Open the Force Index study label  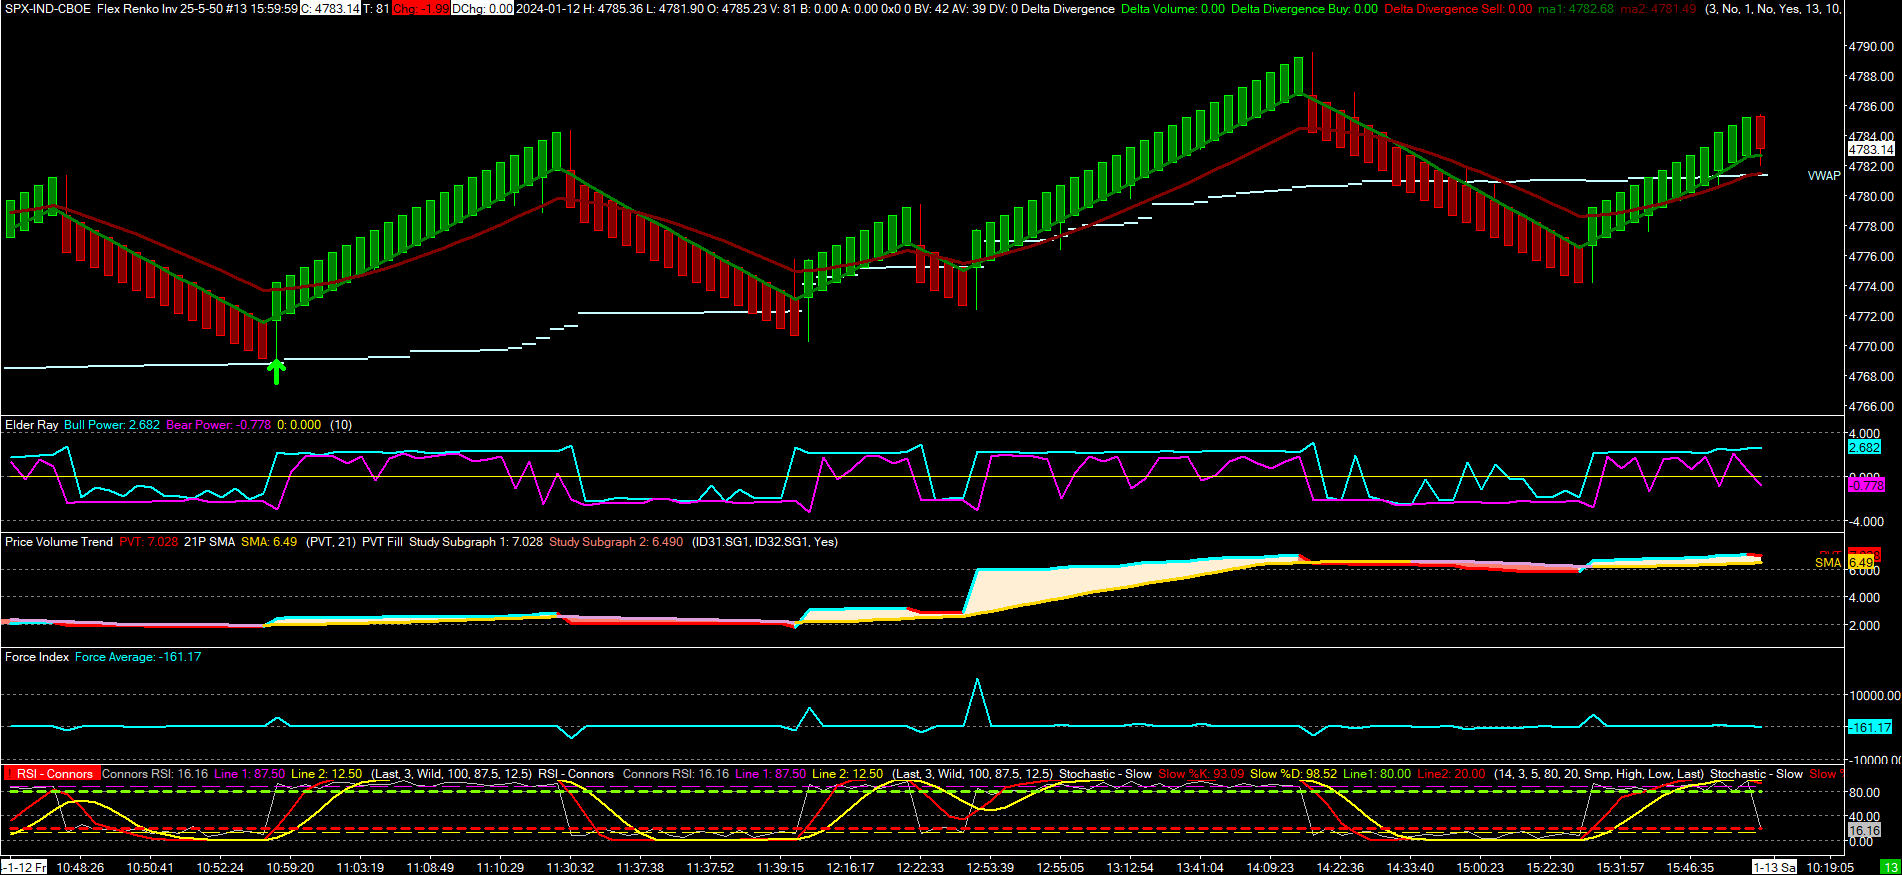point(37,657)
